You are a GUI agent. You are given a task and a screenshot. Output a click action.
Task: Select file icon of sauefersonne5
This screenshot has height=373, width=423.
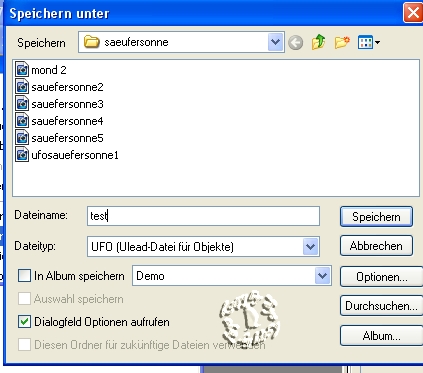pyautogui.click(x=22, y=138)
